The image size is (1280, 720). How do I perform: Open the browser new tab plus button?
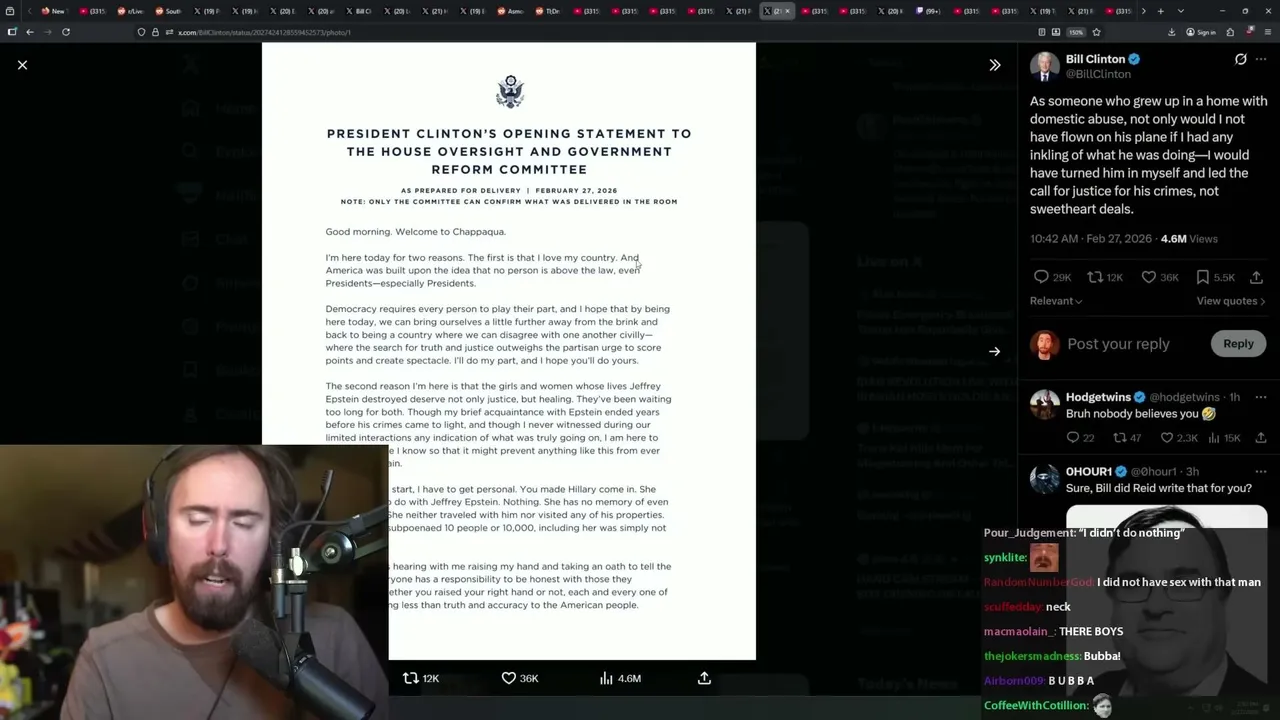pyautogui.click(x=1160, y=11)
